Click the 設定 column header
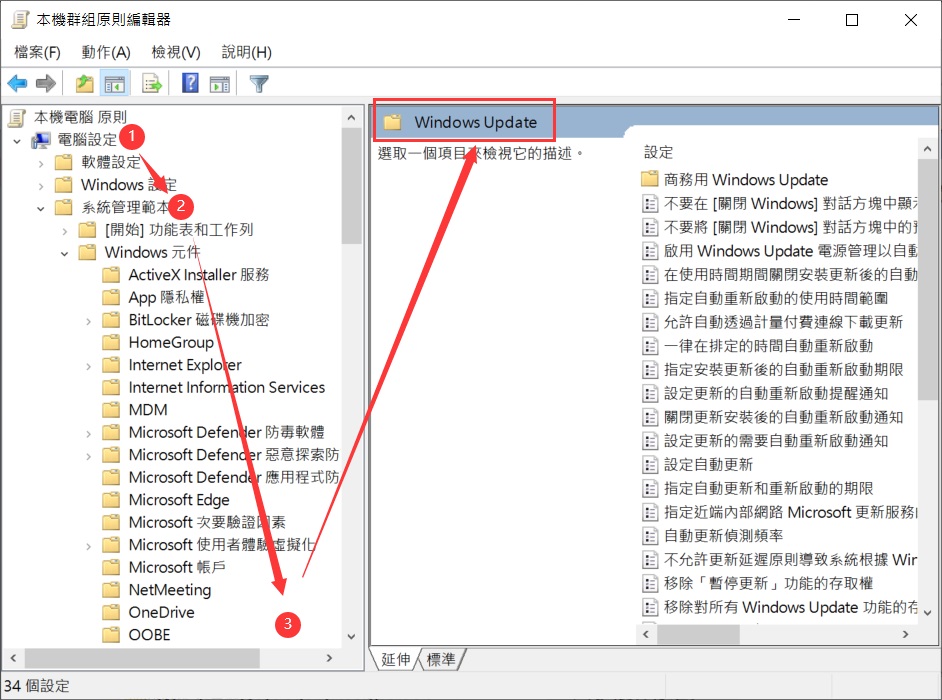 (658, 152)
